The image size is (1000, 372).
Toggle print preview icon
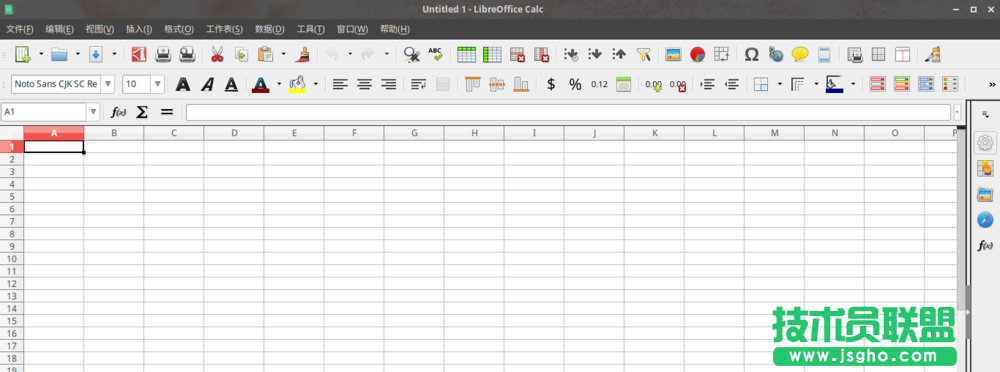[187, 54]
